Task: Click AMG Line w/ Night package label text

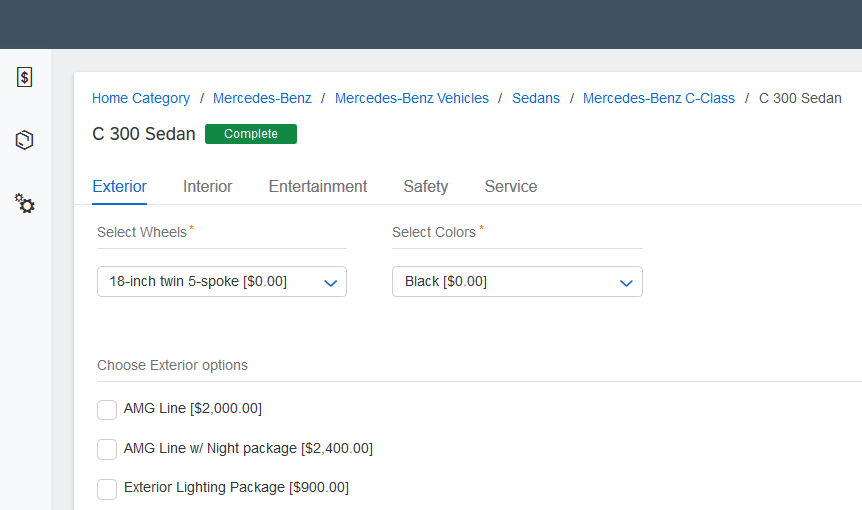Action: point(248,448)
